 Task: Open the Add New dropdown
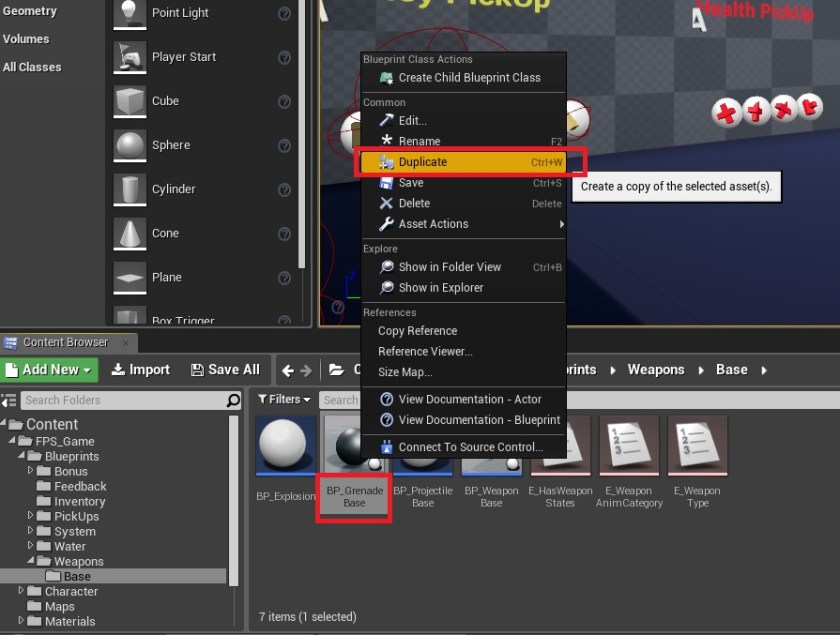coord(49,370)
